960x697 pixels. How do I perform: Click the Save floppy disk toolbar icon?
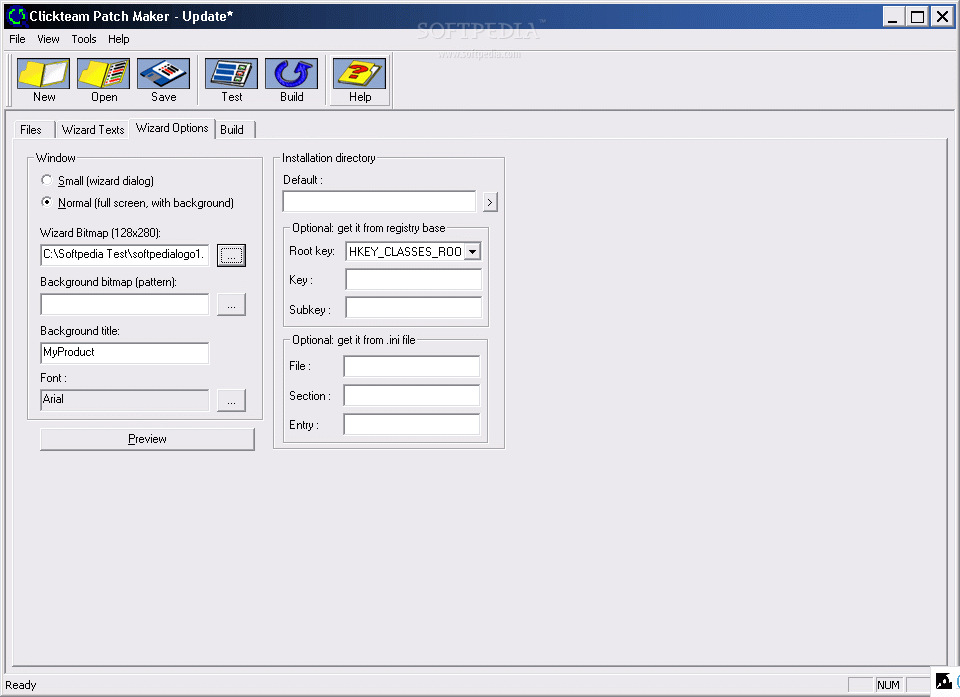point(163,73)
